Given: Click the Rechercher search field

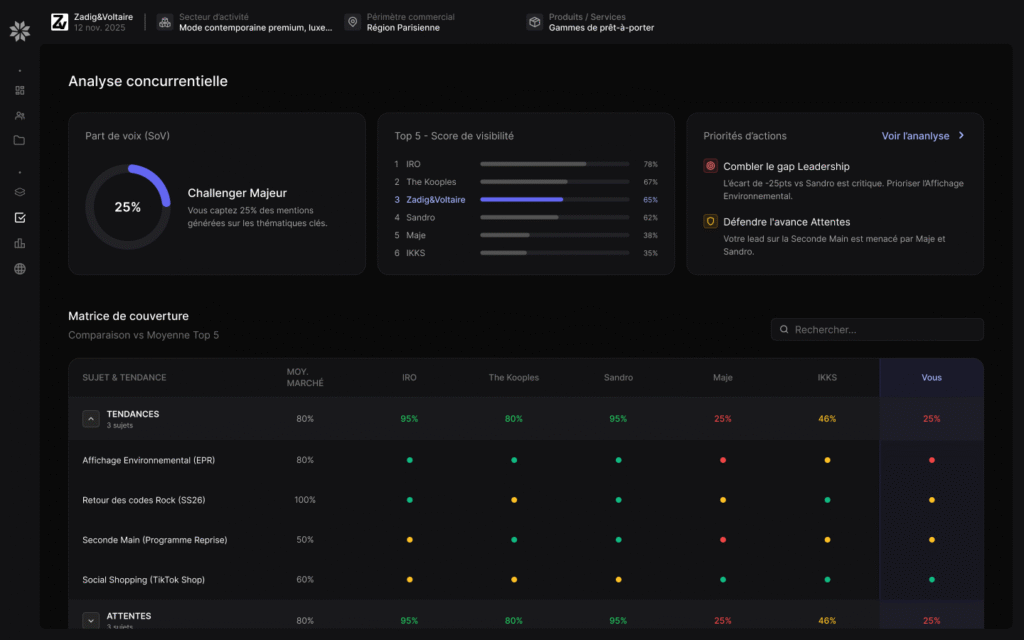Looking at the screenshot, I should pos(877,329).
